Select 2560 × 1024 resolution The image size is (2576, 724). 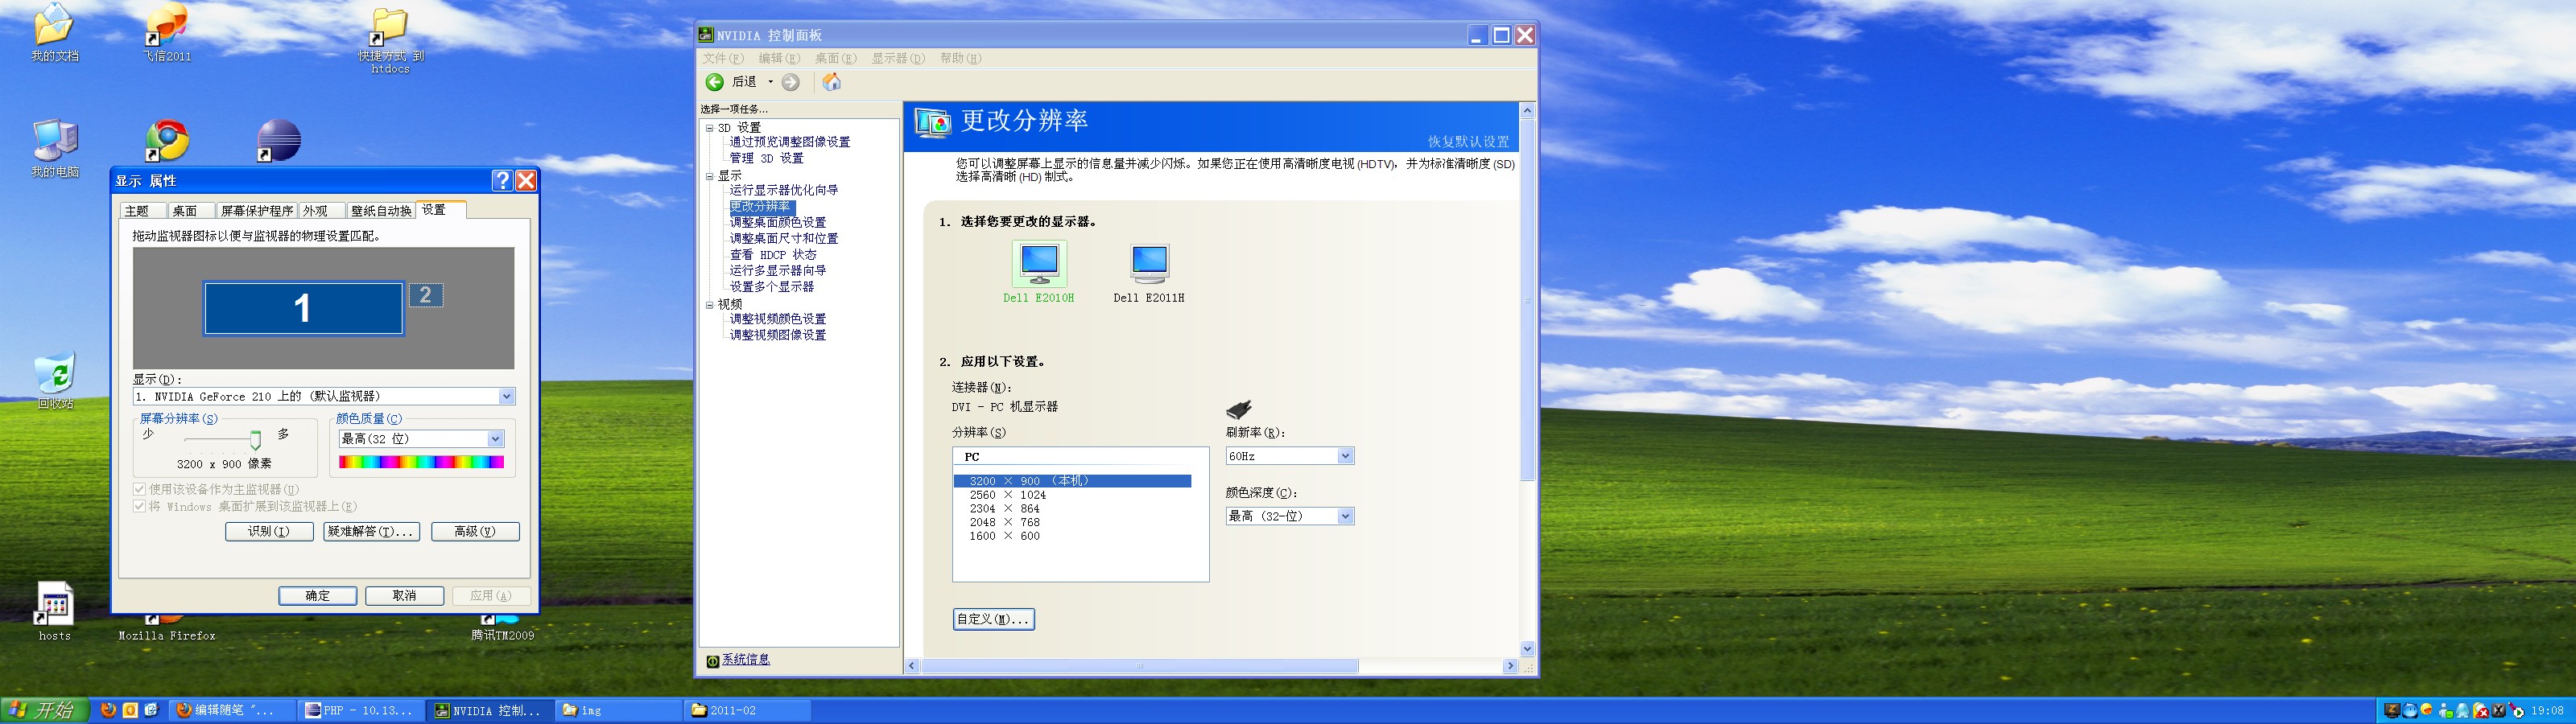tap(1008, 495)
